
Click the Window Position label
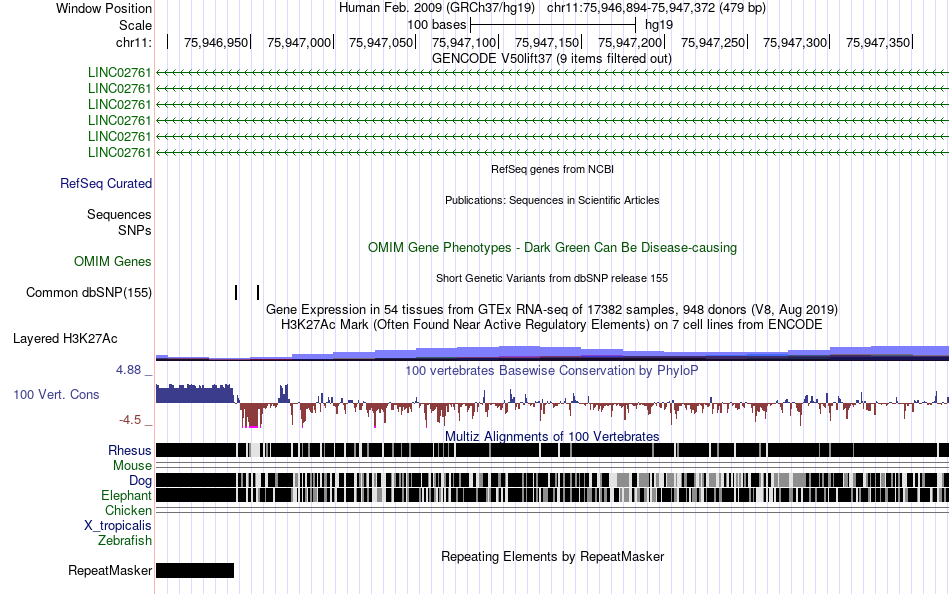click(104, 8)
